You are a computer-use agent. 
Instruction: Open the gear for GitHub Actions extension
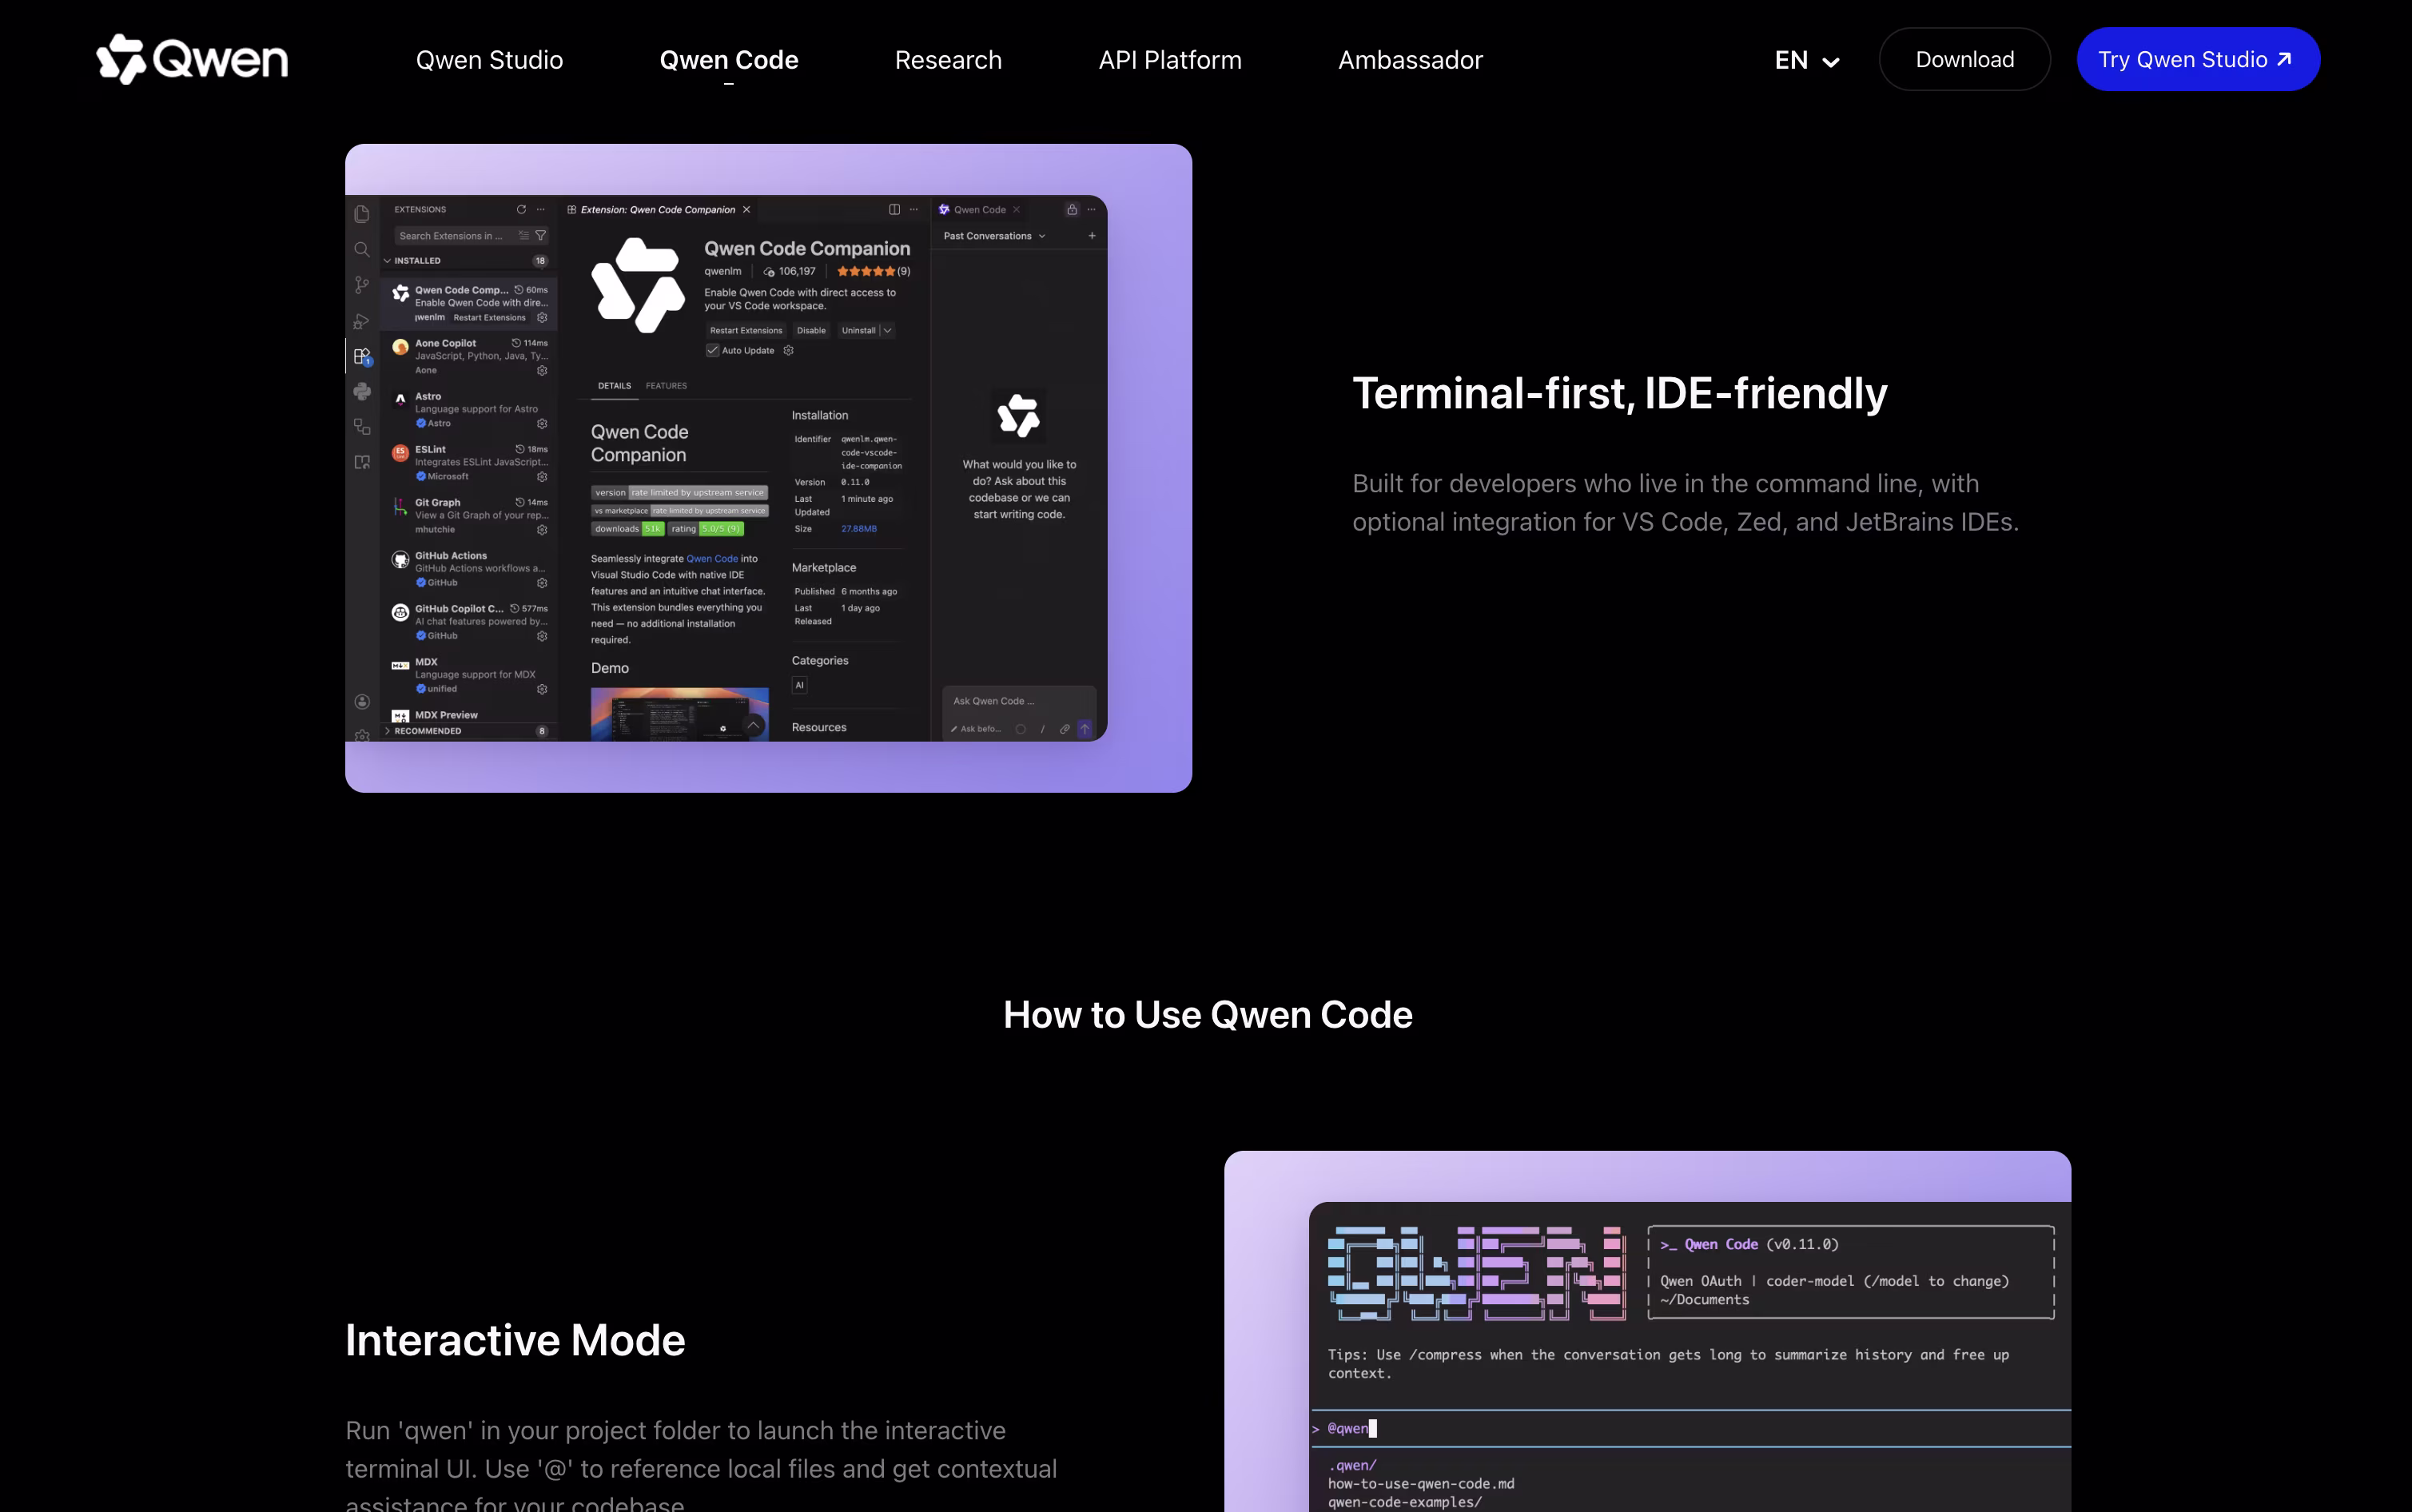tap(542, 582)
